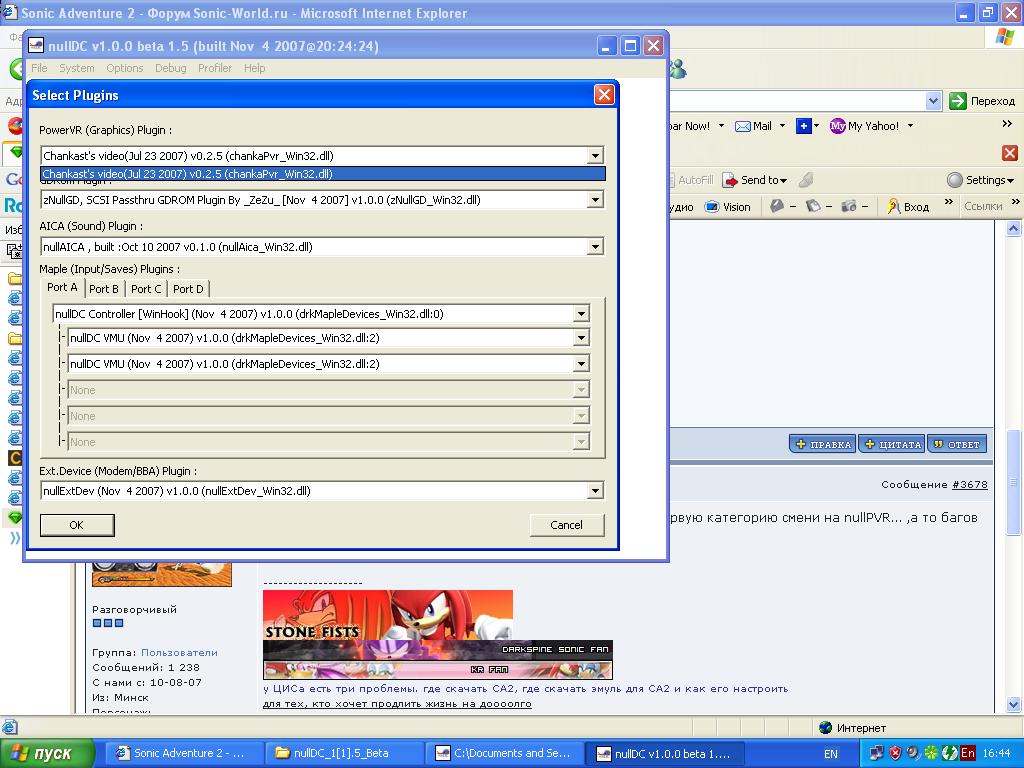Viewport: 1024px width, 768px height.
Task: Expand the Ext.Device plugin dropdown
Action: tap(595, 491)
